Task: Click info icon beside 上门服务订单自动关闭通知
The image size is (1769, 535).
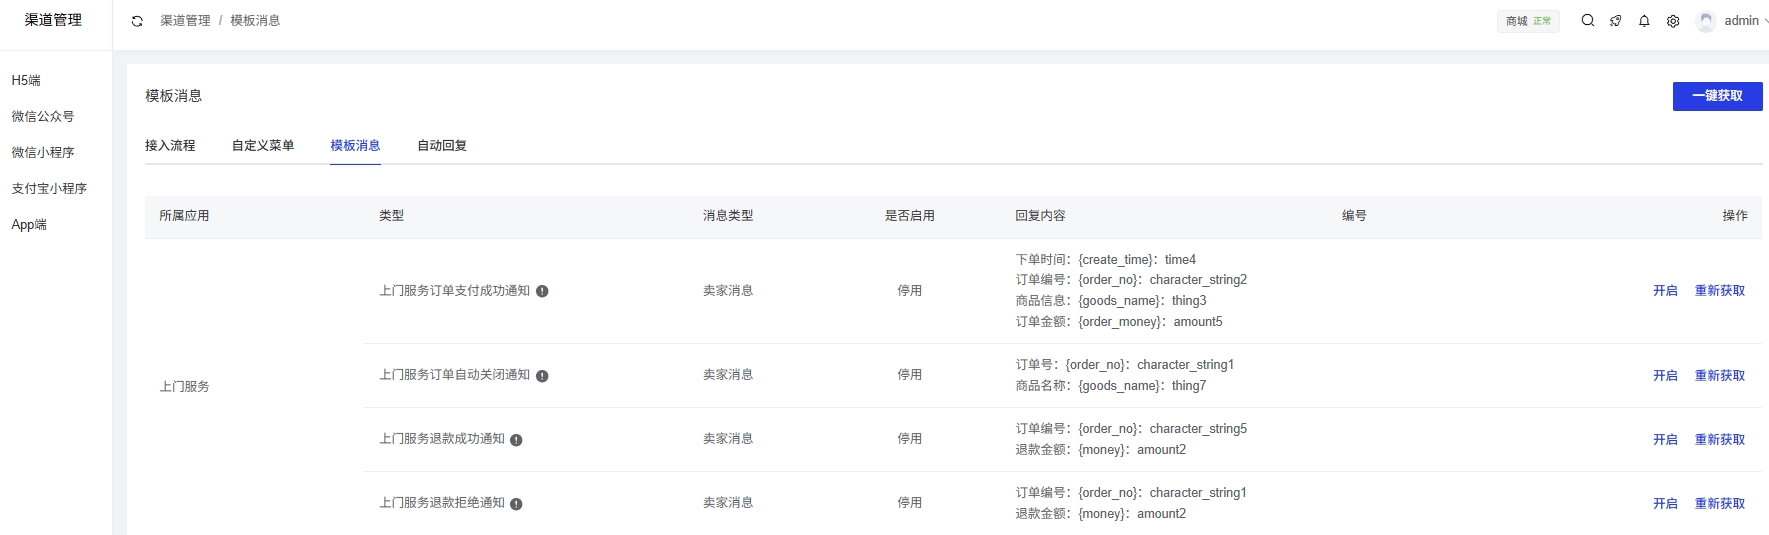Action: (x=542, y=376)
